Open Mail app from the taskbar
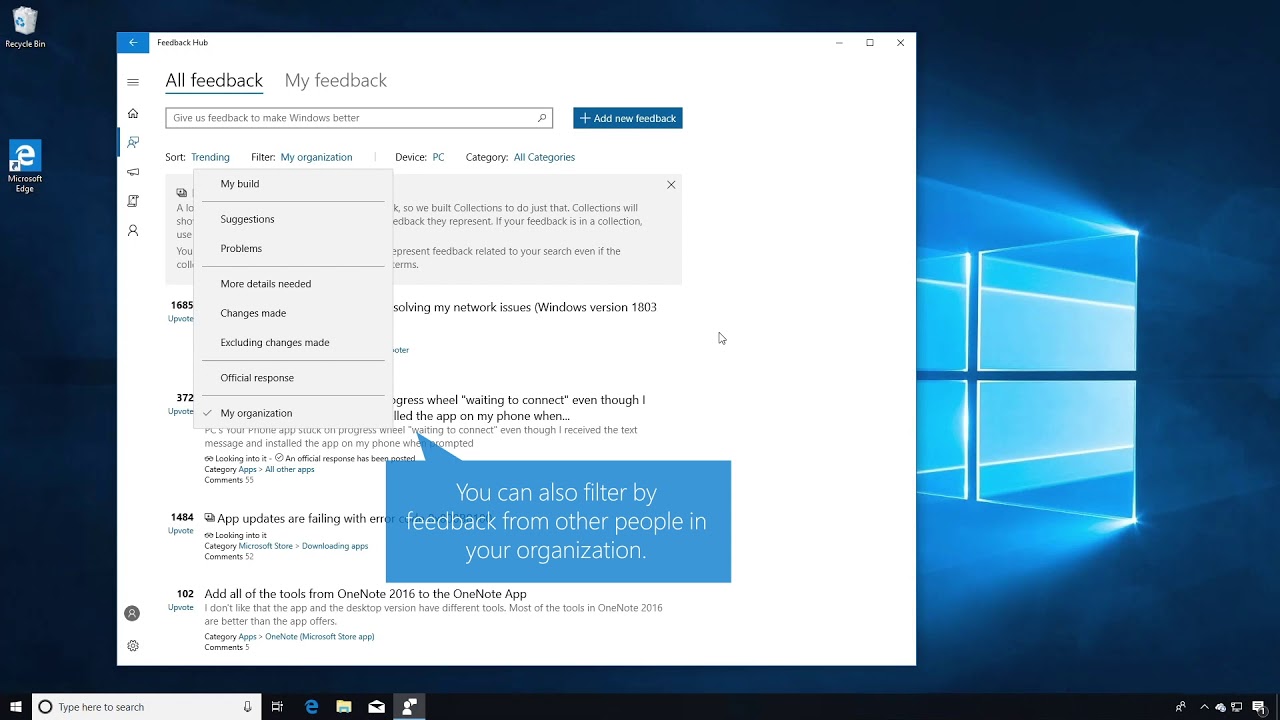This screenshot has width=1280, height=720. 376,707
